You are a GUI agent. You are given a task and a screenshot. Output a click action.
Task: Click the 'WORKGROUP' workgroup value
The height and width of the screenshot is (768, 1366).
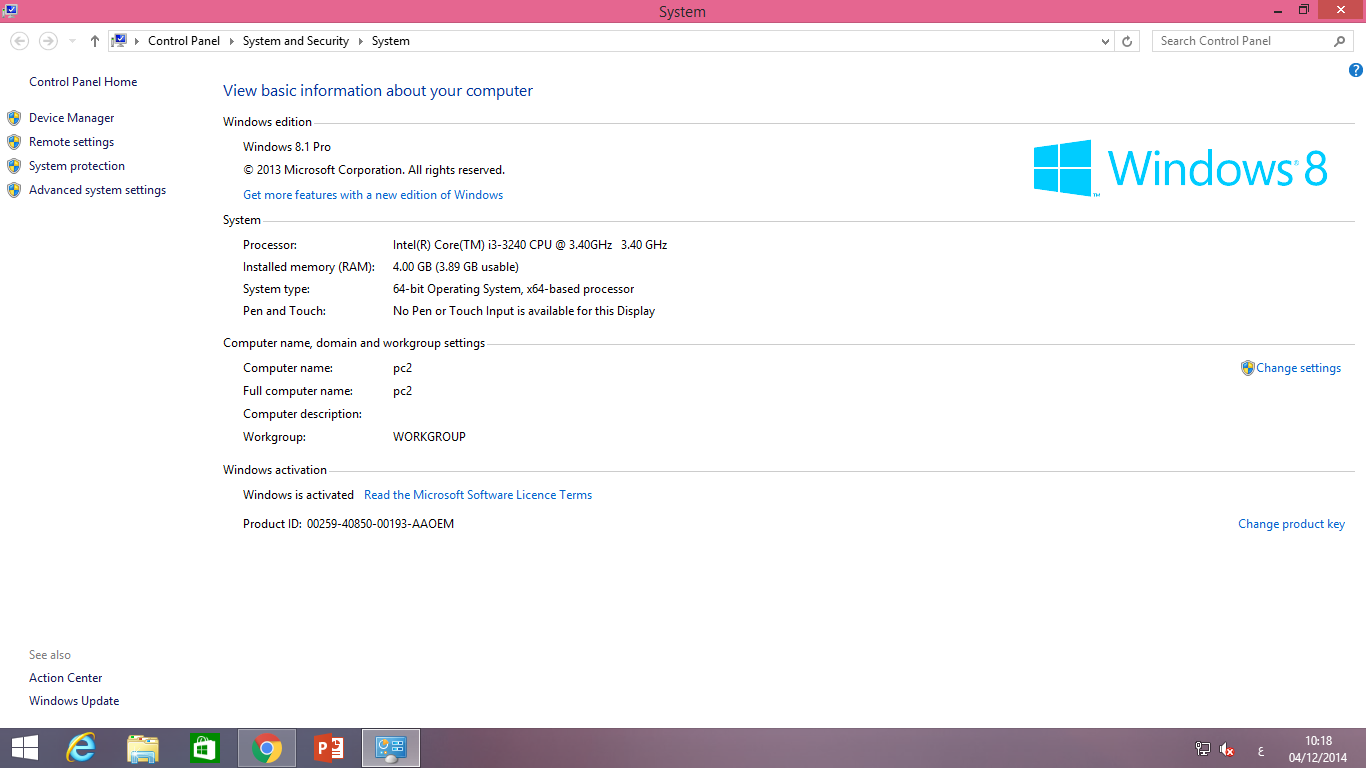[x=429, y=437]
